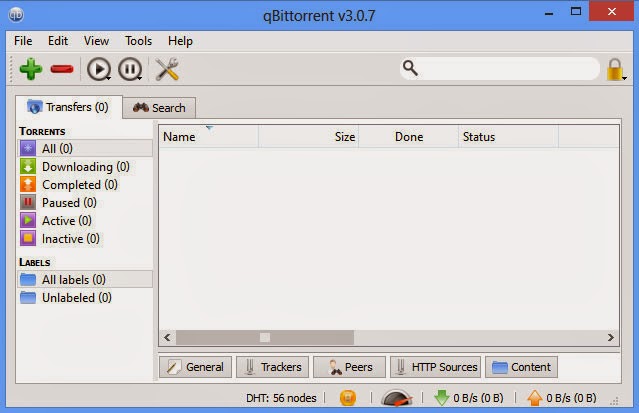Open the dropdown arrow beside lock icon

coord(624,78)
